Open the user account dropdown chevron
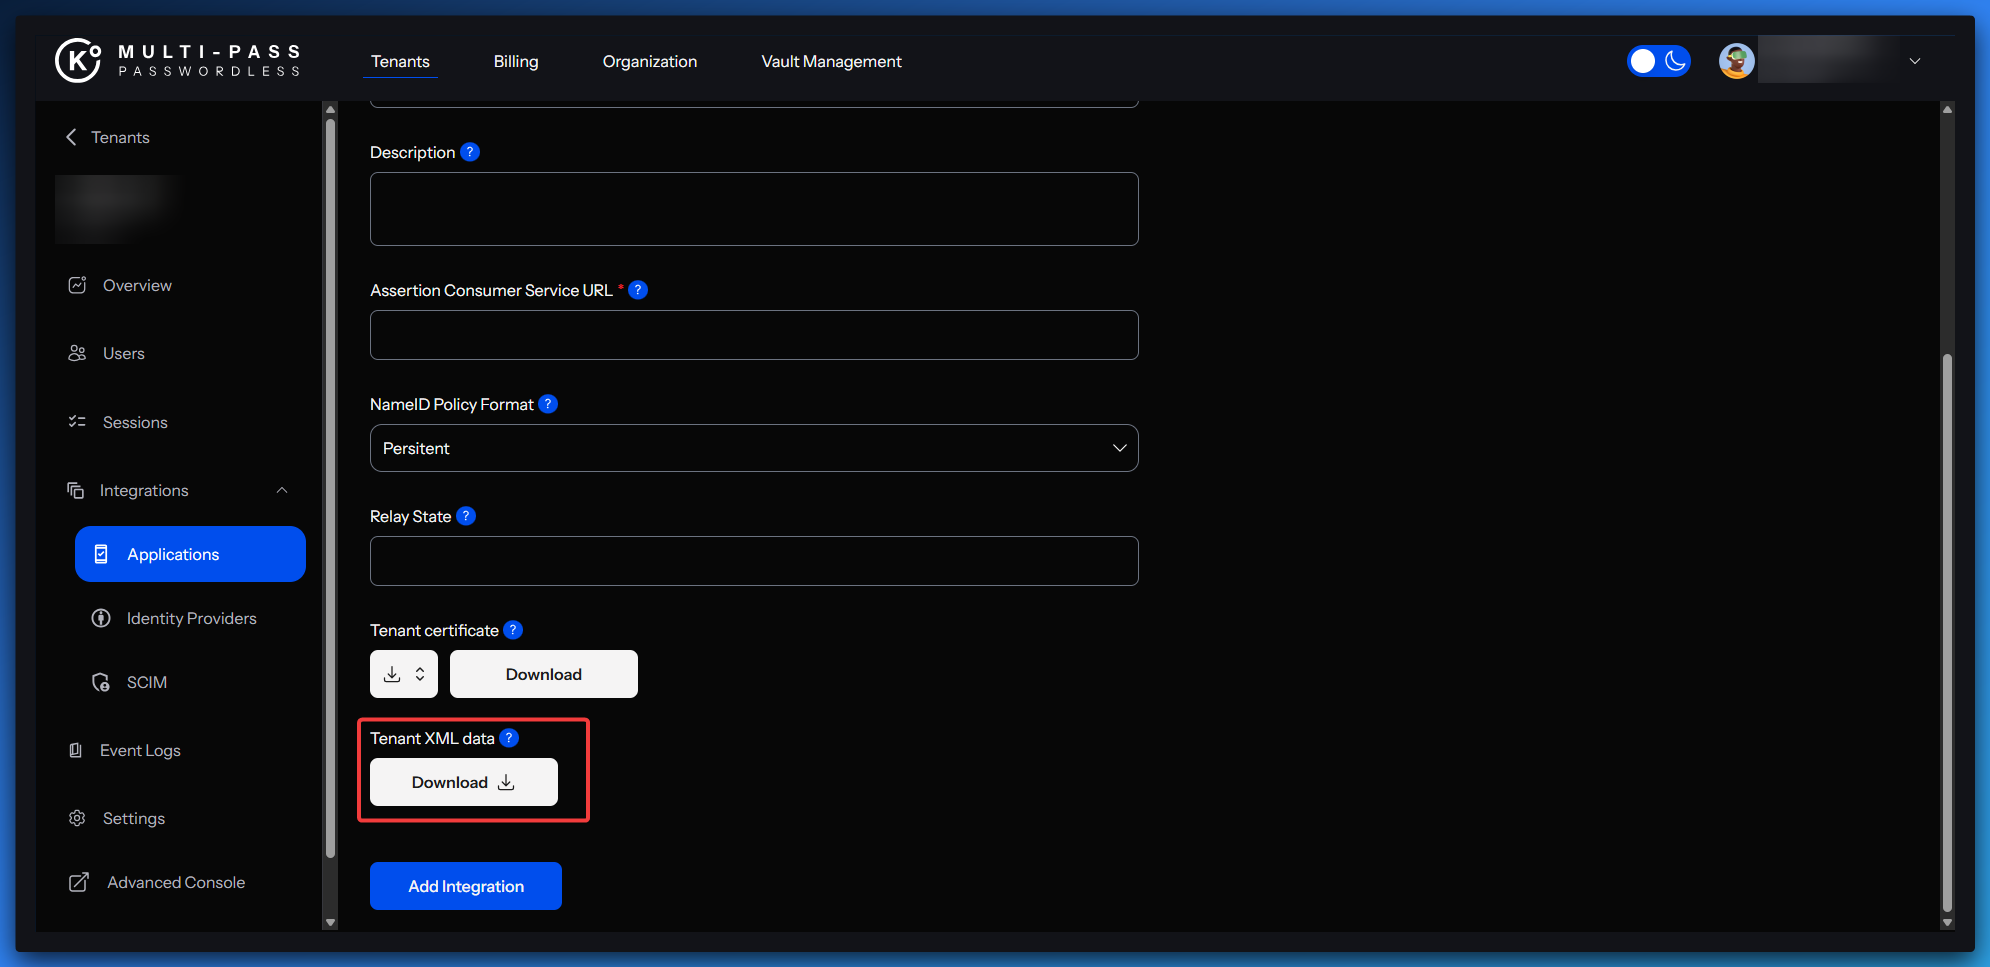 [1914, 61]
